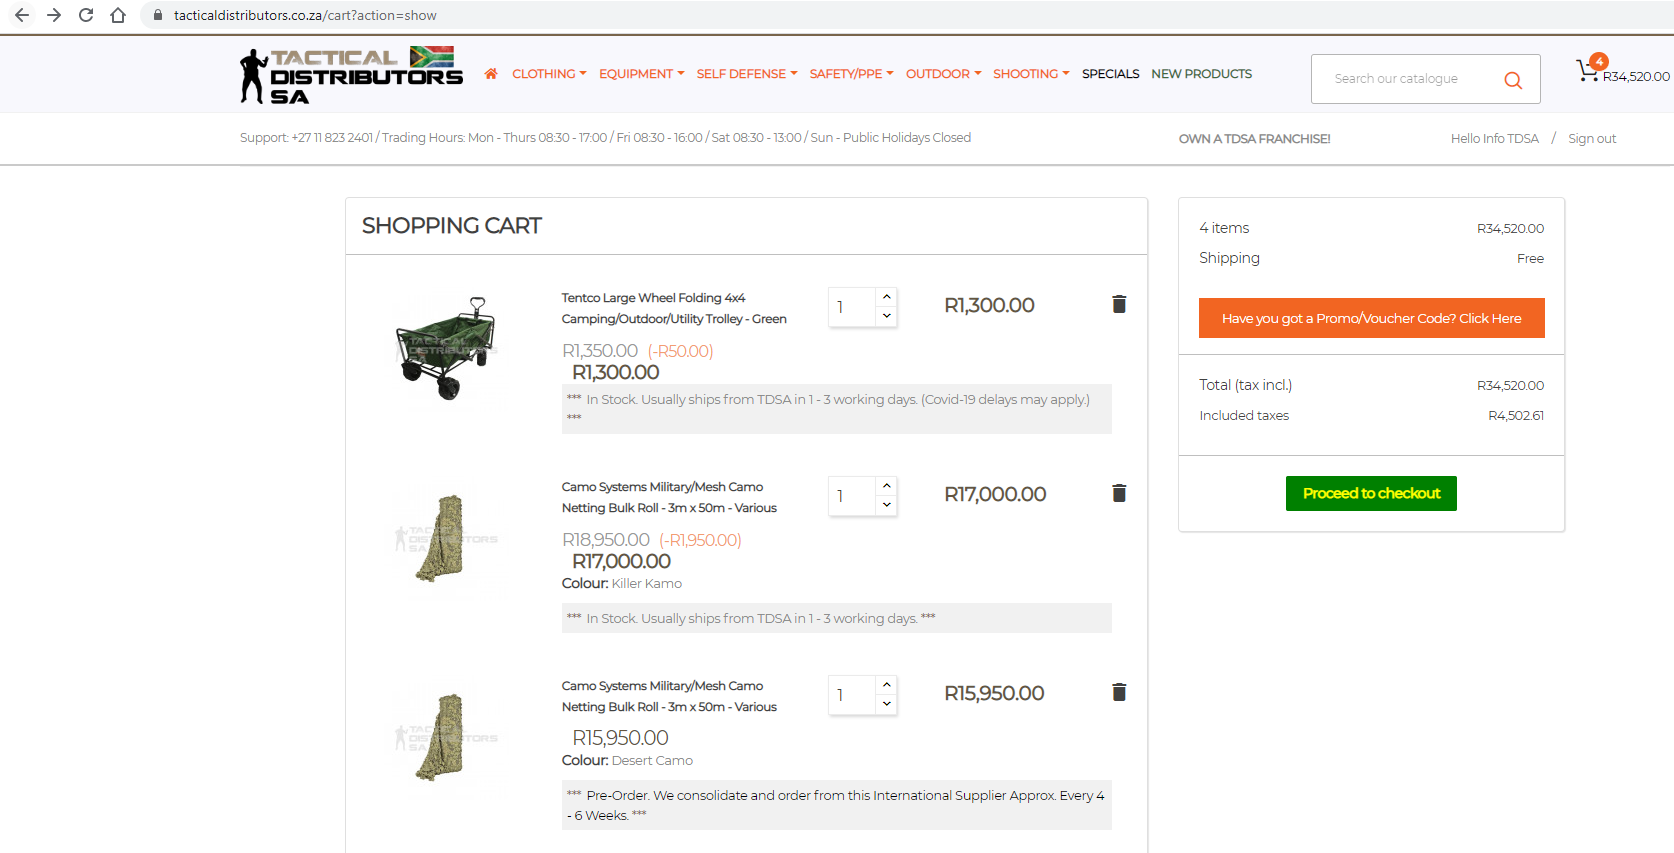
Task: Expand the Clothing dropdown menu
Action: pos(549,74)
